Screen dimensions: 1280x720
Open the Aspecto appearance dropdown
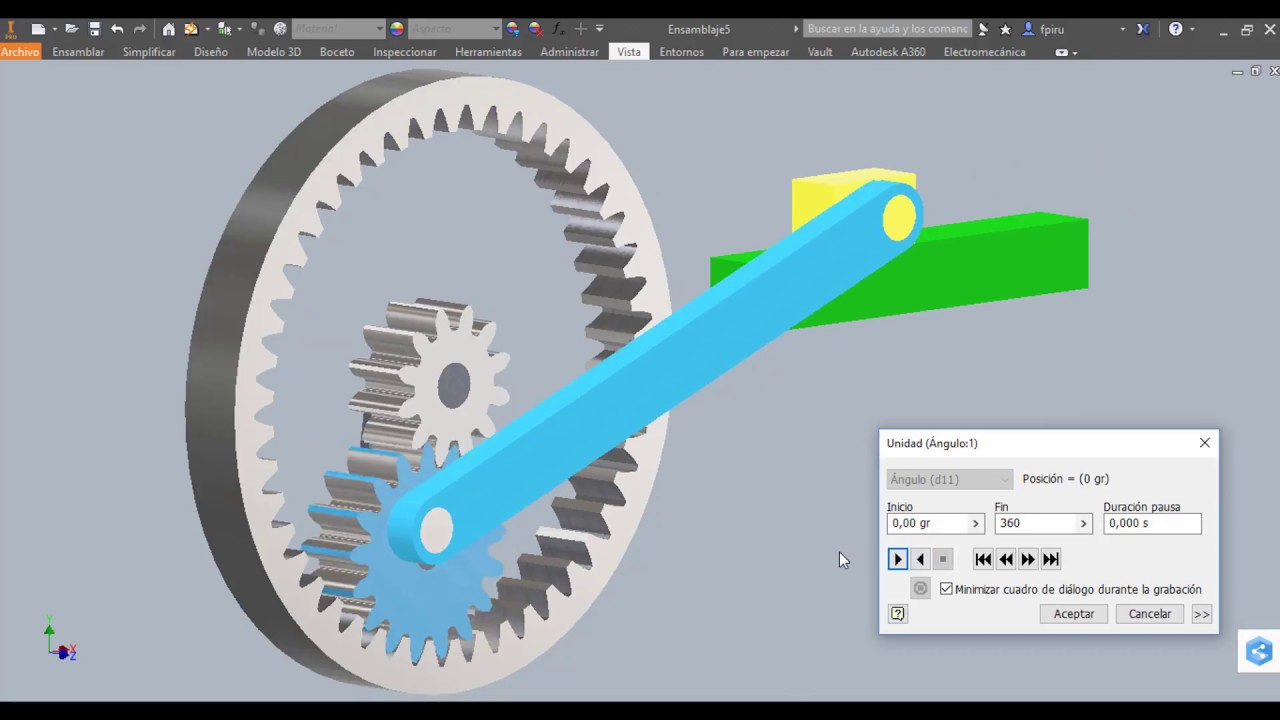455,29
